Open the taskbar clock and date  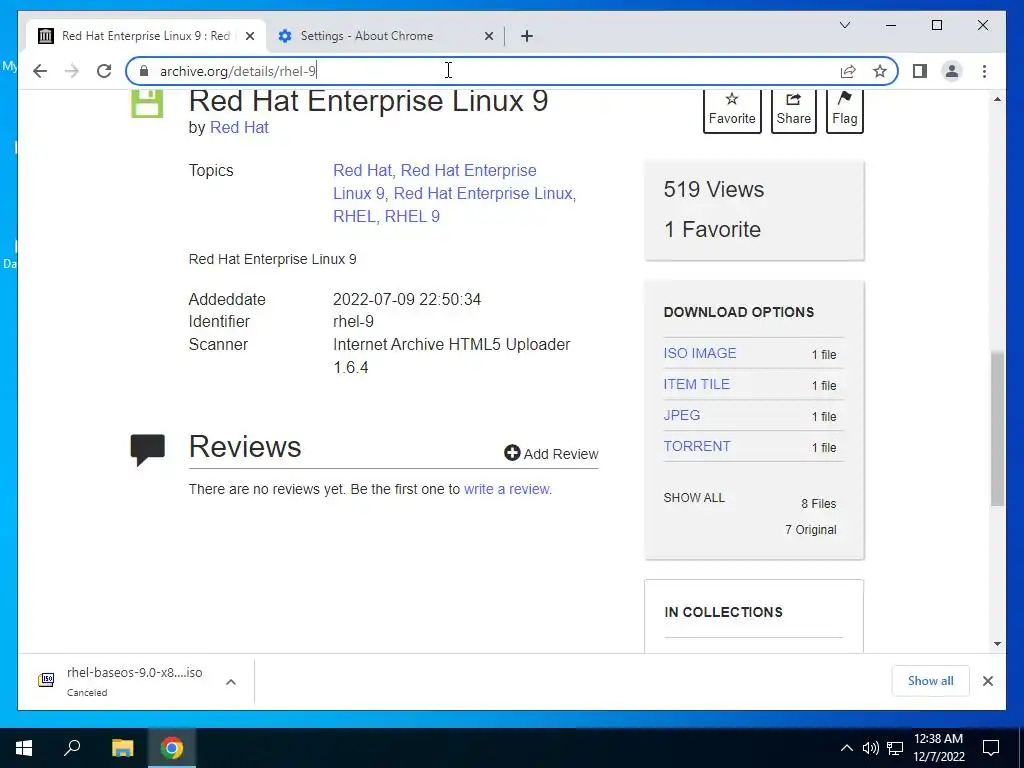coord(938,748)
